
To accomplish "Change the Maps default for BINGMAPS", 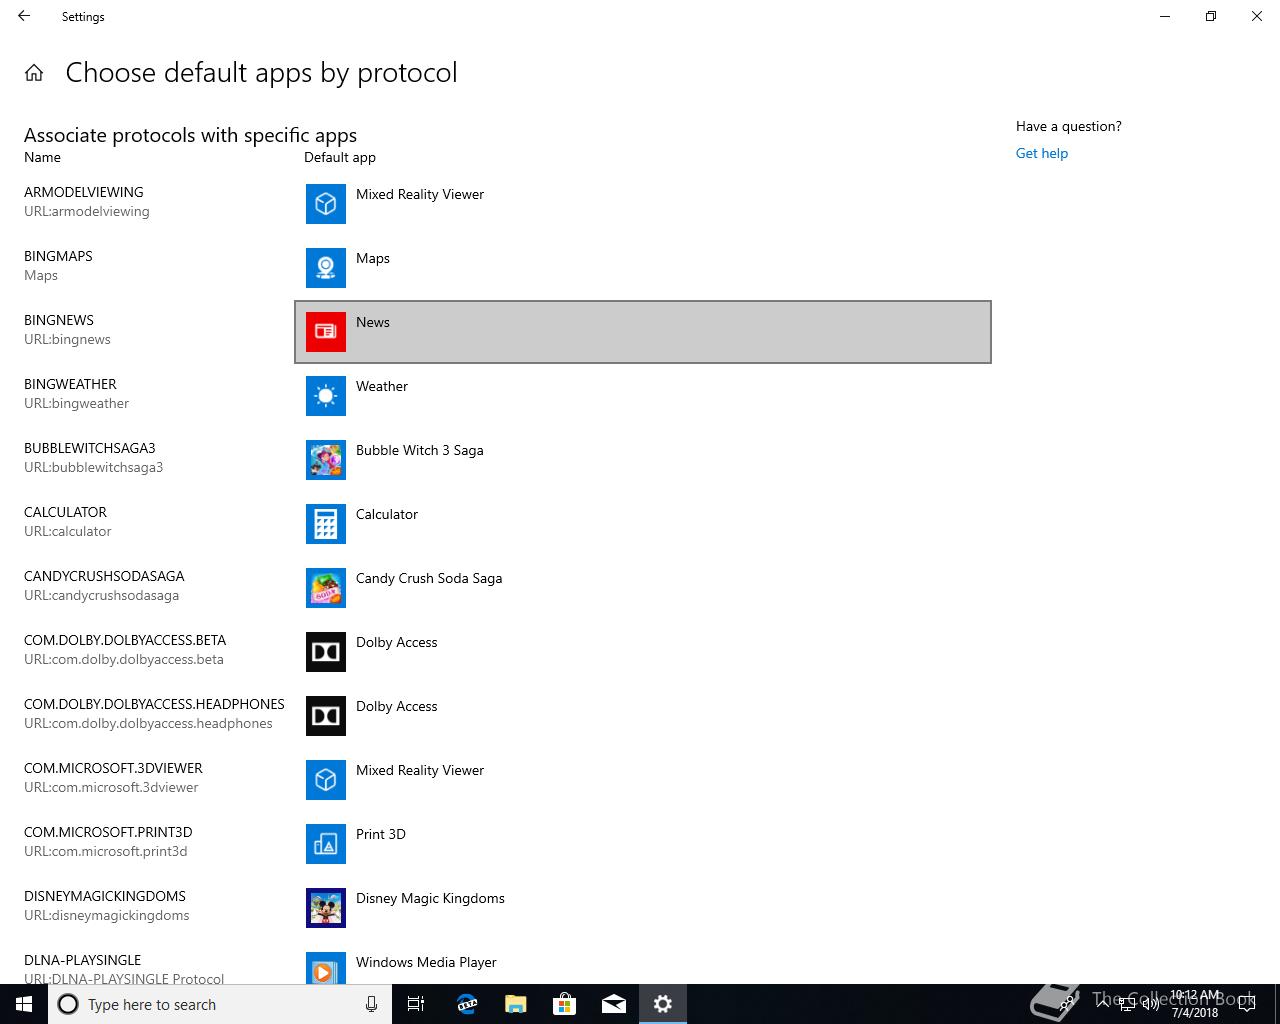I will pos(643,268).
